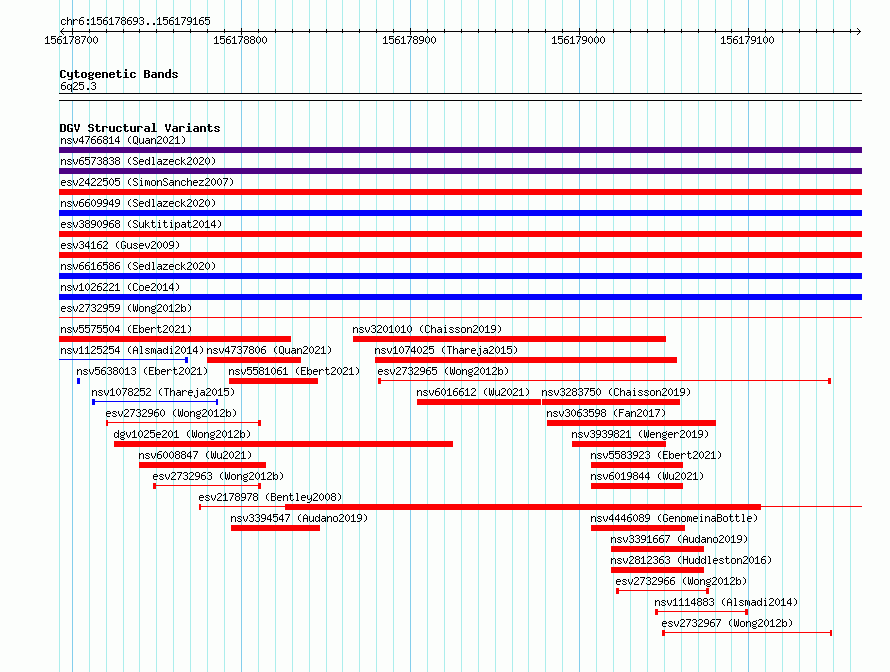Click the thick red bar of esv2178978
Image resolution: width=890 pixels, height=672 pixels.
[x=523, y=507]
